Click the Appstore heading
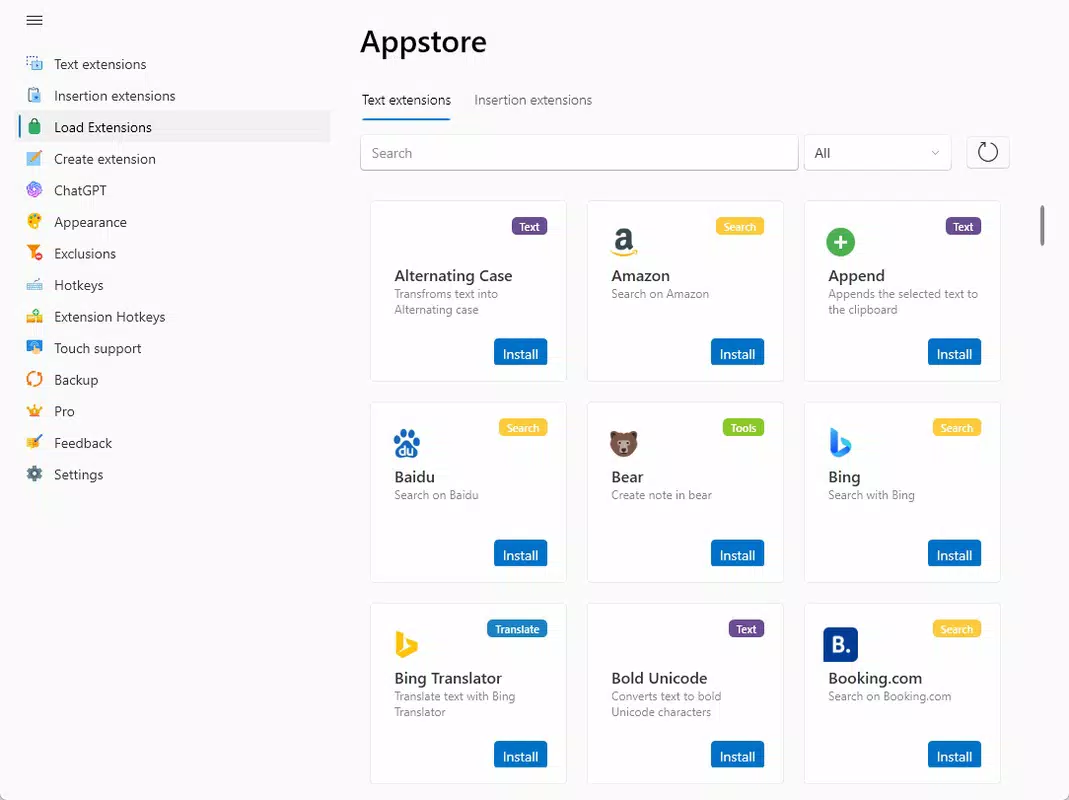This screenshot has width=1069, height=800. click(x=423, y=42)
